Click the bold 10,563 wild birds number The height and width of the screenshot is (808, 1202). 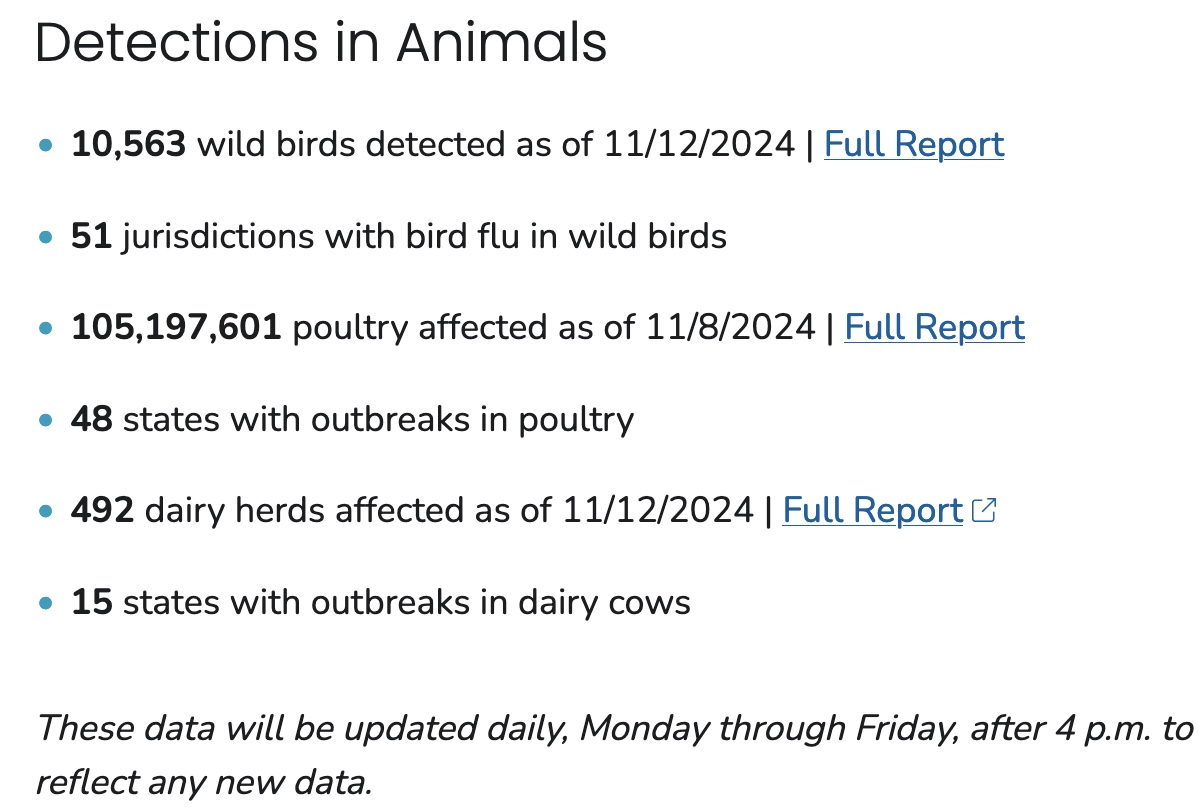(x=128, y=145)
